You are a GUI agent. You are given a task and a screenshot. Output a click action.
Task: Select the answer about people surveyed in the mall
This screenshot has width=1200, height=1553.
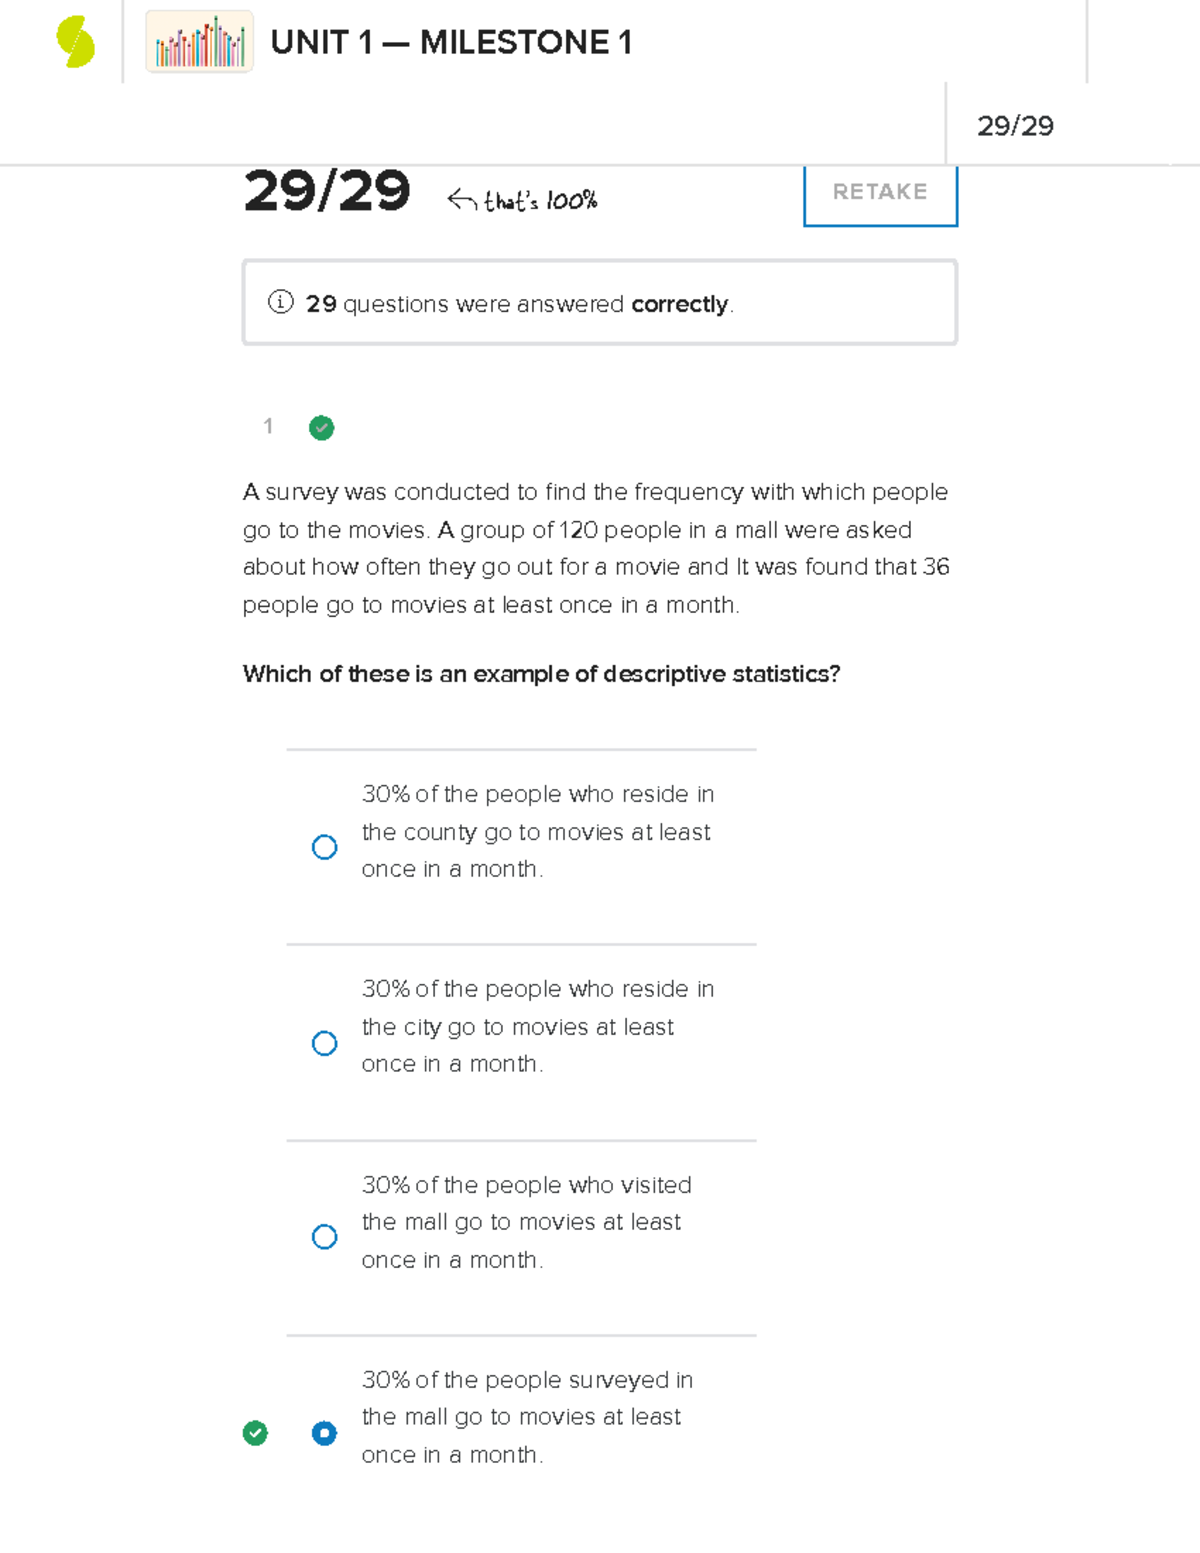pyautogui.click(x=324, y=1433)
